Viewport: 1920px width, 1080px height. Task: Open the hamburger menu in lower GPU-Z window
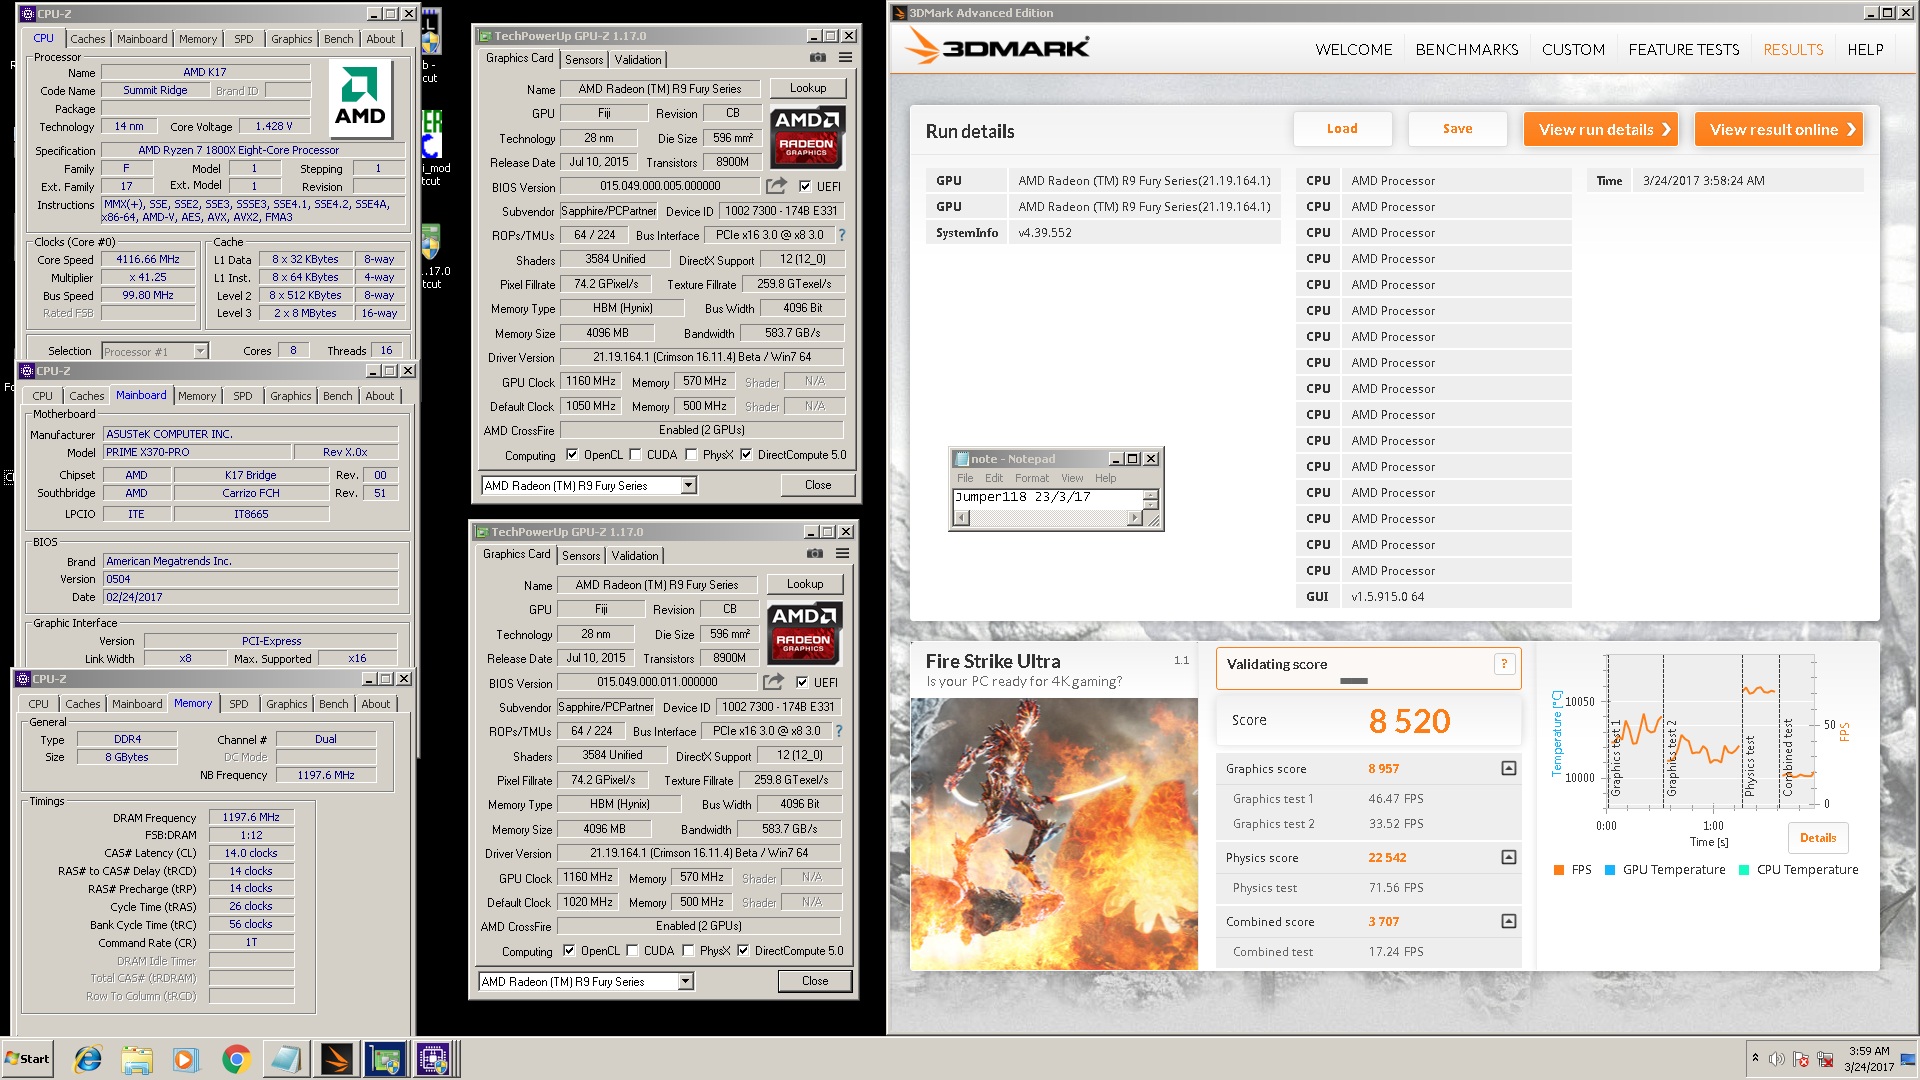[x=843, y=554]
